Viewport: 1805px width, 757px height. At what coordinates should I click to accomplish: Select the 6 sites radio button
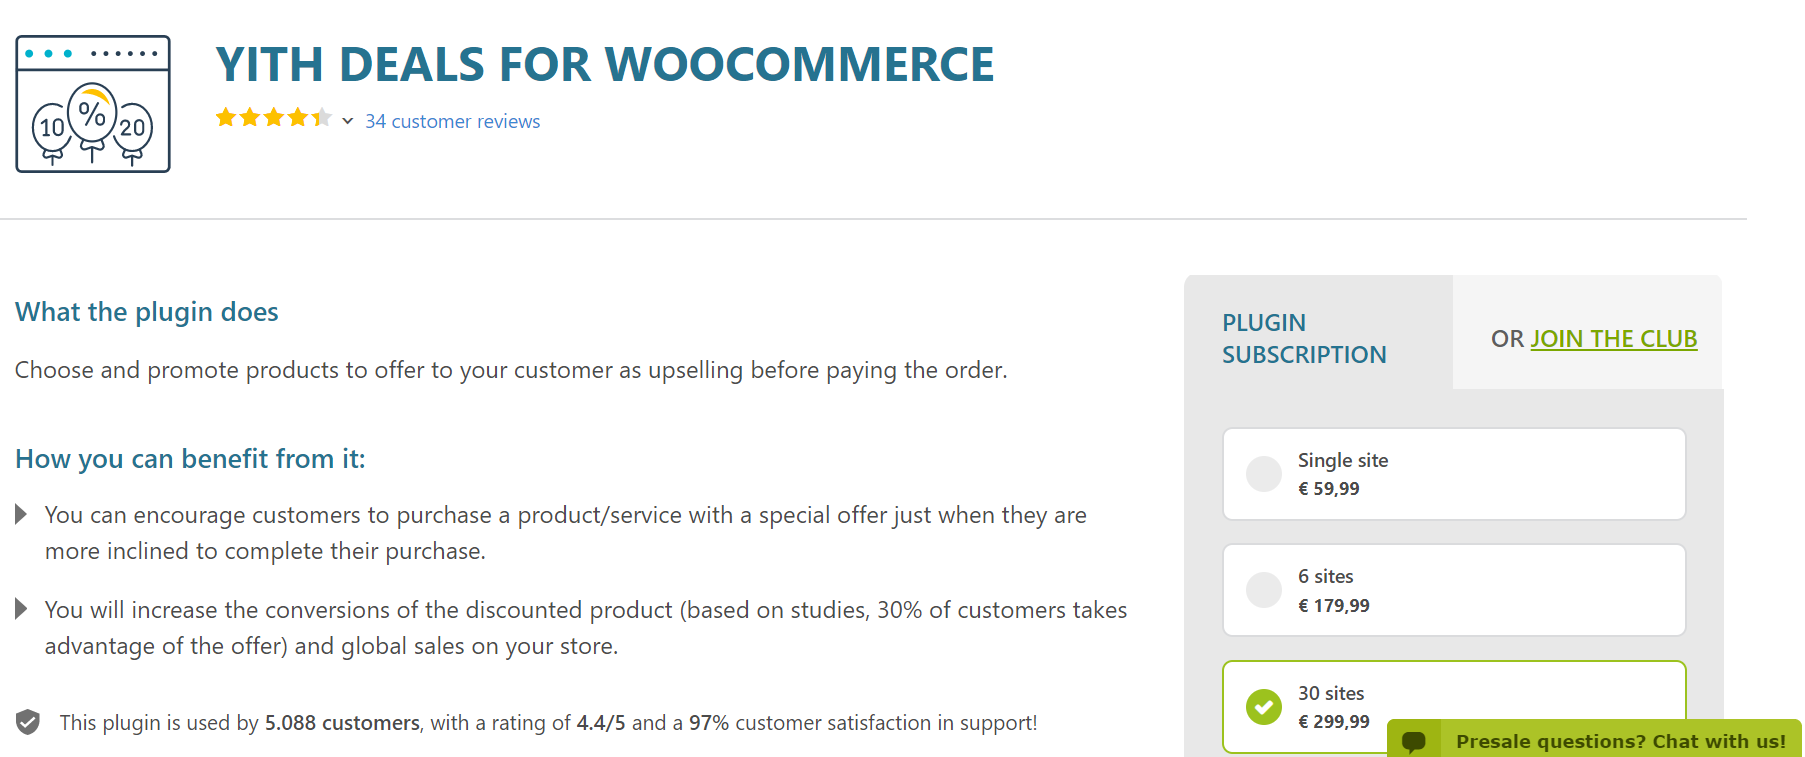pyautogui.click(x=1264, y=590)
